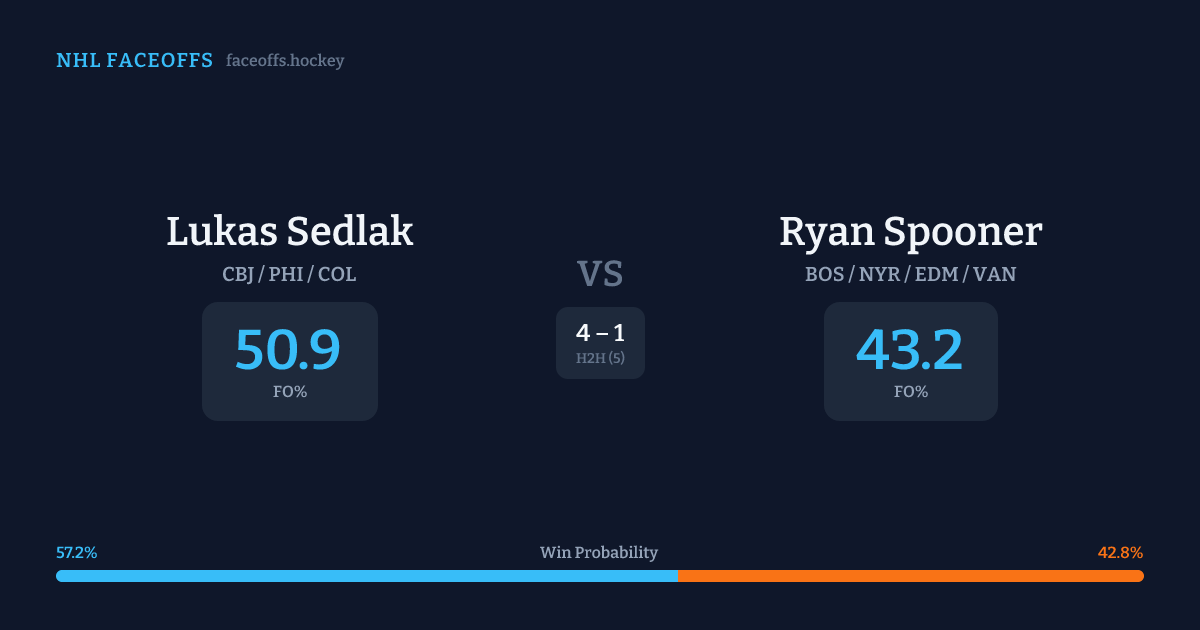Click the blue win probability bar segment
Image resolution: width=1200 pixels, height=630 pixels.
coord(366,576)
